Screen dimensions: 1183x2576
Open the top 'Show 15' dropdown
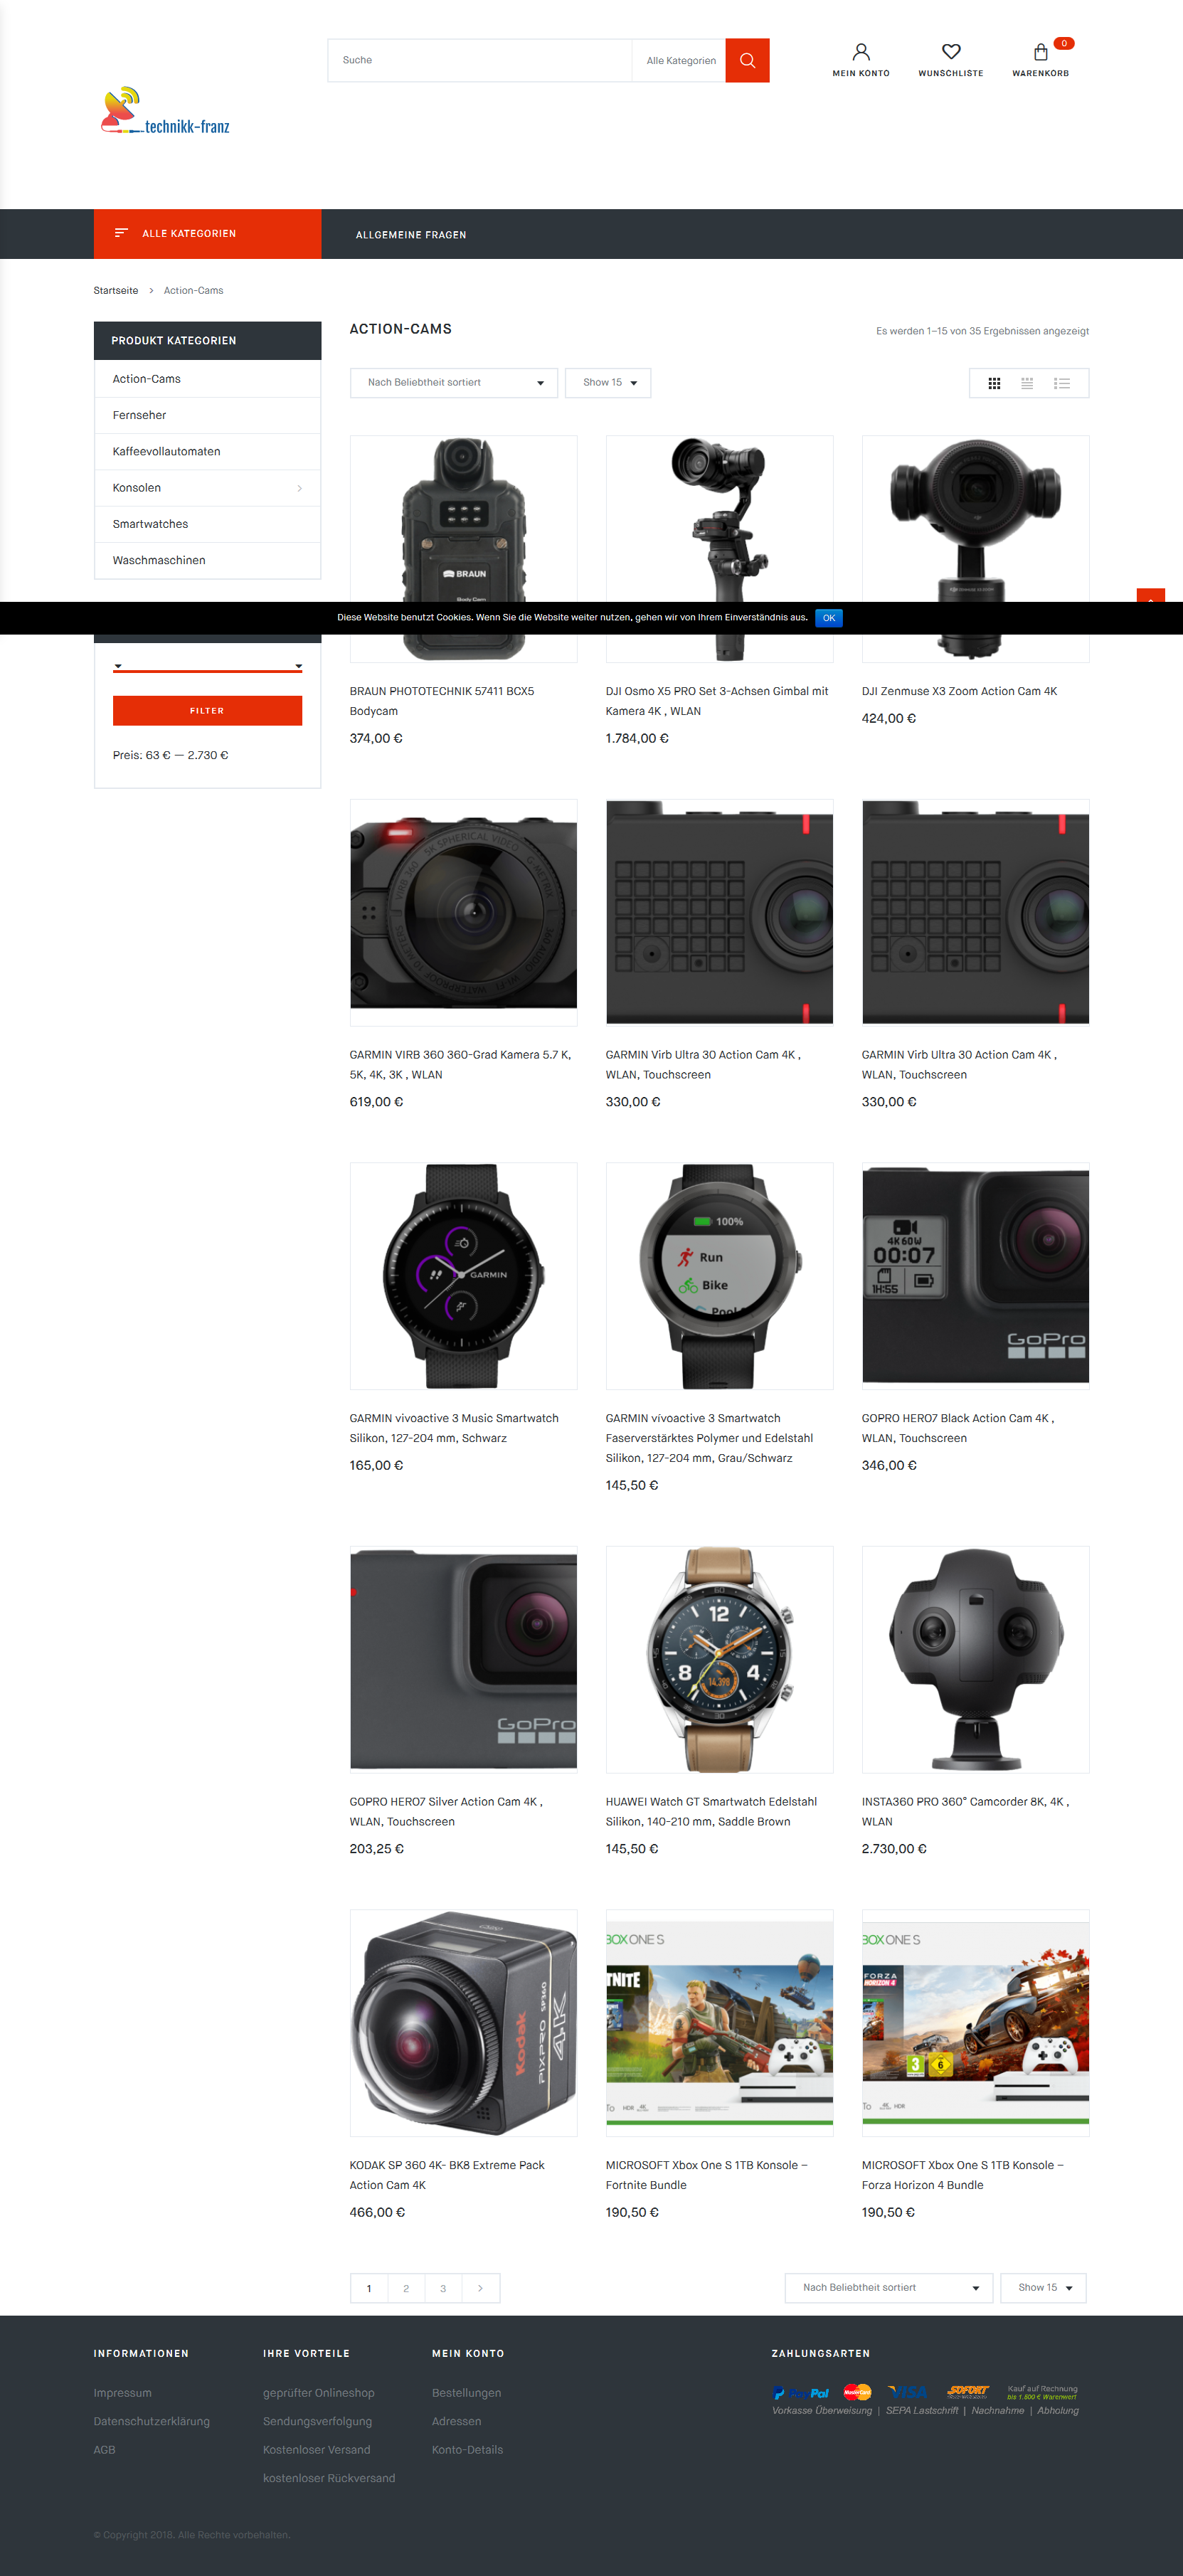click(x=608, y=383)
